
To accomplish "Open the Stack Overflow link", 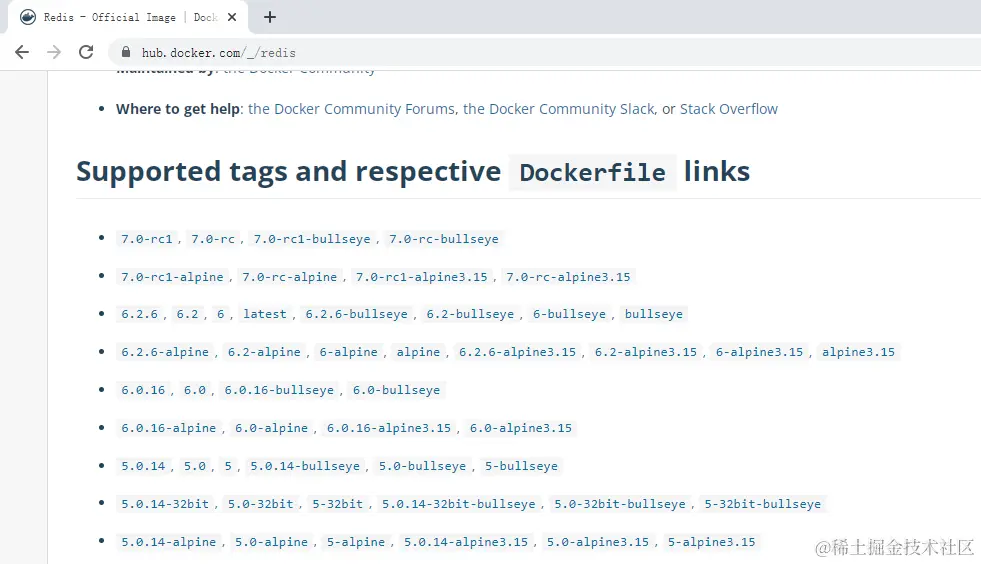I will 729,109.
